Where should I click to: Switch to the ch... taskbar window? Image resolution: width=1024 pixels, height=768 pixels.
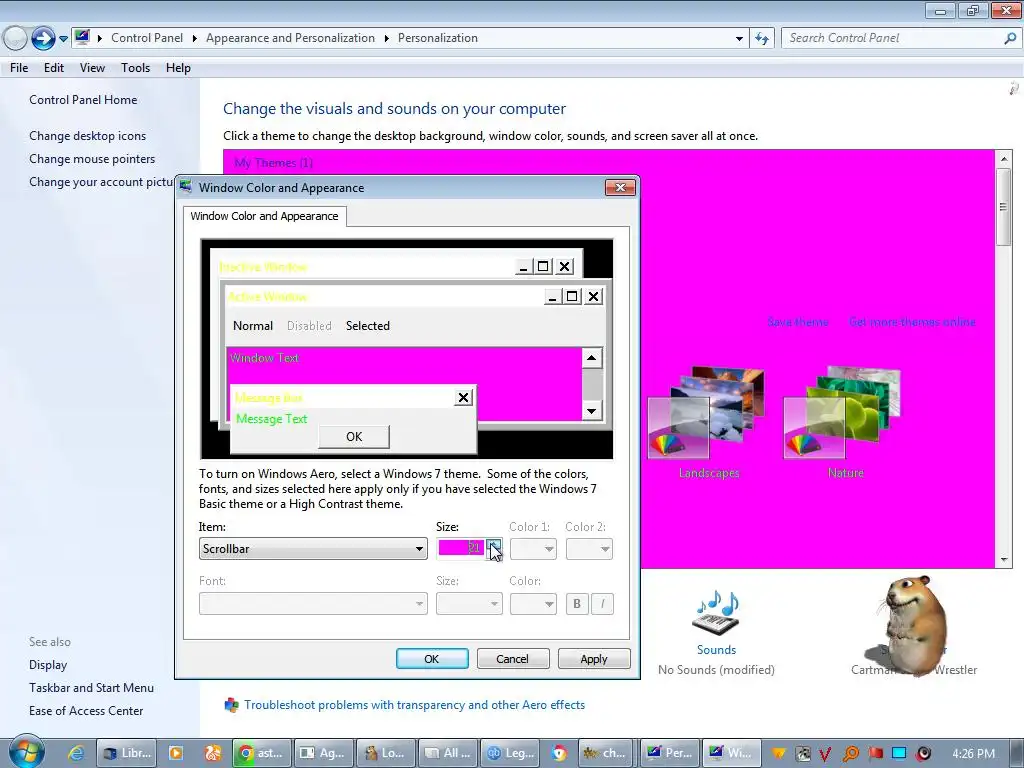[605, 753]
